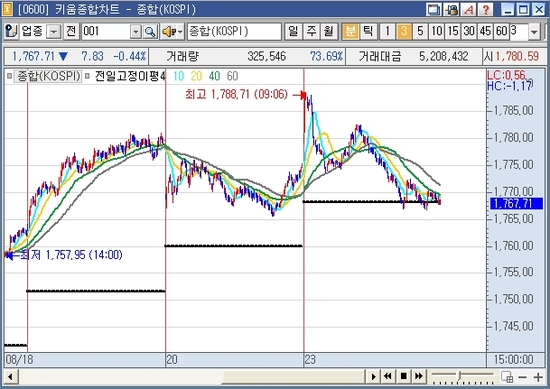Select the 10 minute interval button
Viewport: 550px width, 389px height.
436,32
